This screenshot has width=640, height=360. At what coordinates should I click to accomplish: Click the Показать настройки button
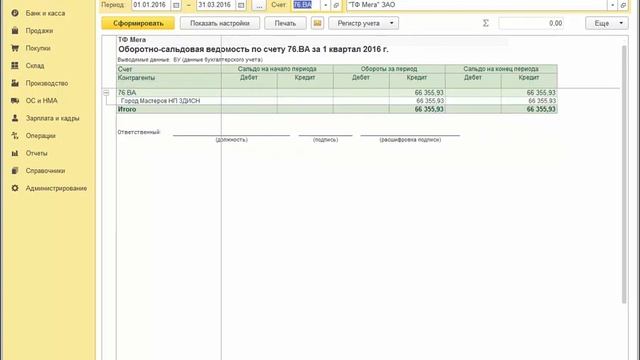(220, 23)
